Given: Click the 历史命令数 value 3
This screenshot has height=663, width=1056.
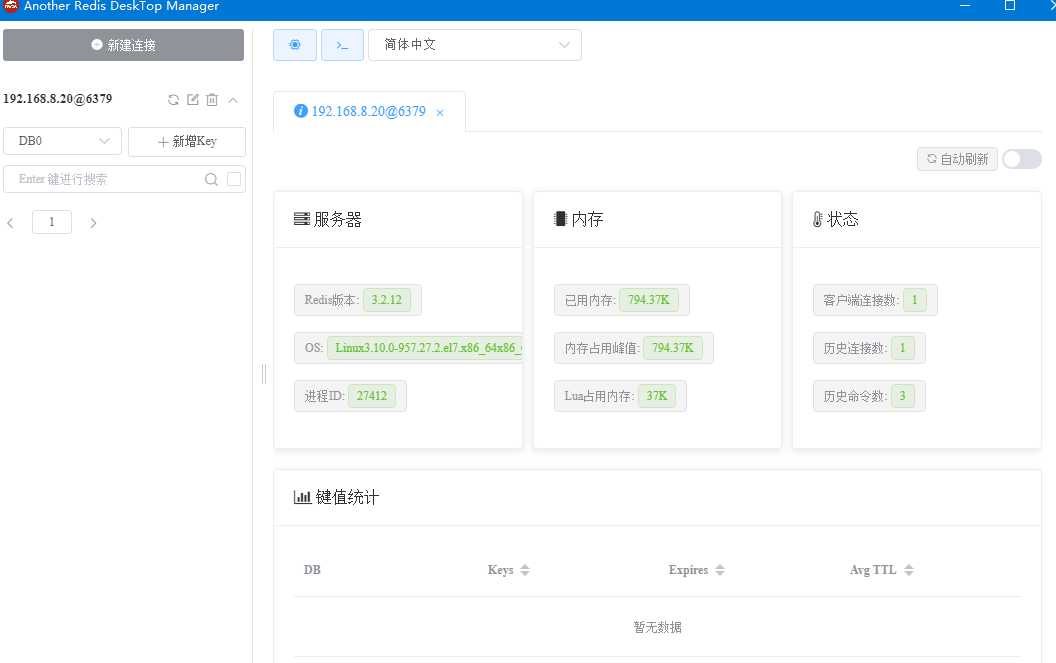Looking at the screenshot, I should [x=902, y=396].
